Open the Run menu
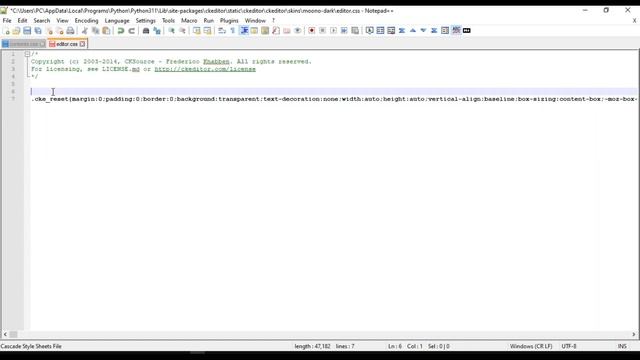This screenshot has width=640, height=360. click(209, 20)
